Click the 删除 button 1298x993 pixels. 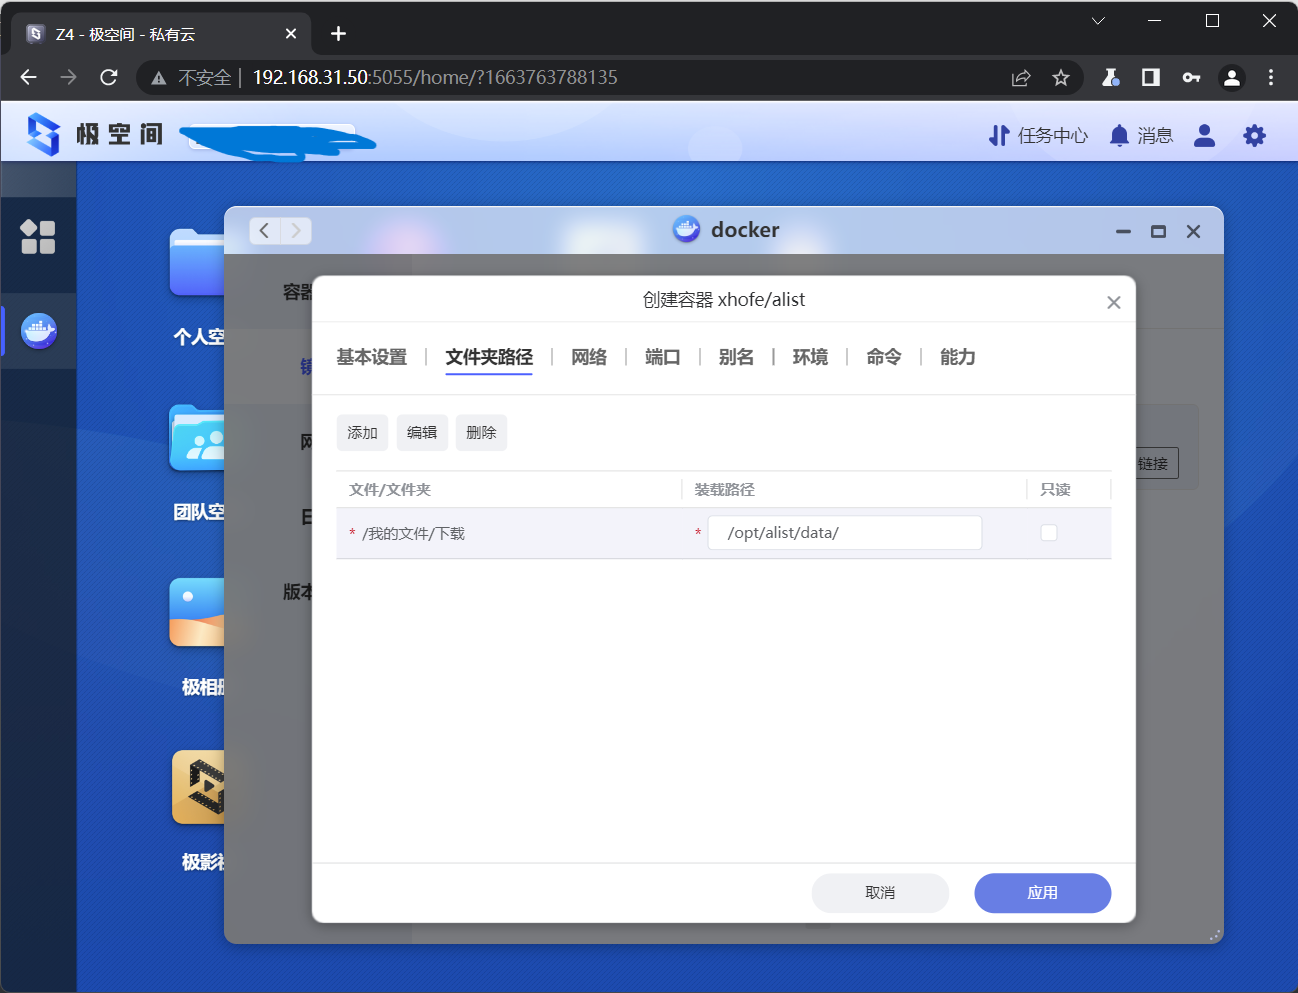[x=481, y=433]
